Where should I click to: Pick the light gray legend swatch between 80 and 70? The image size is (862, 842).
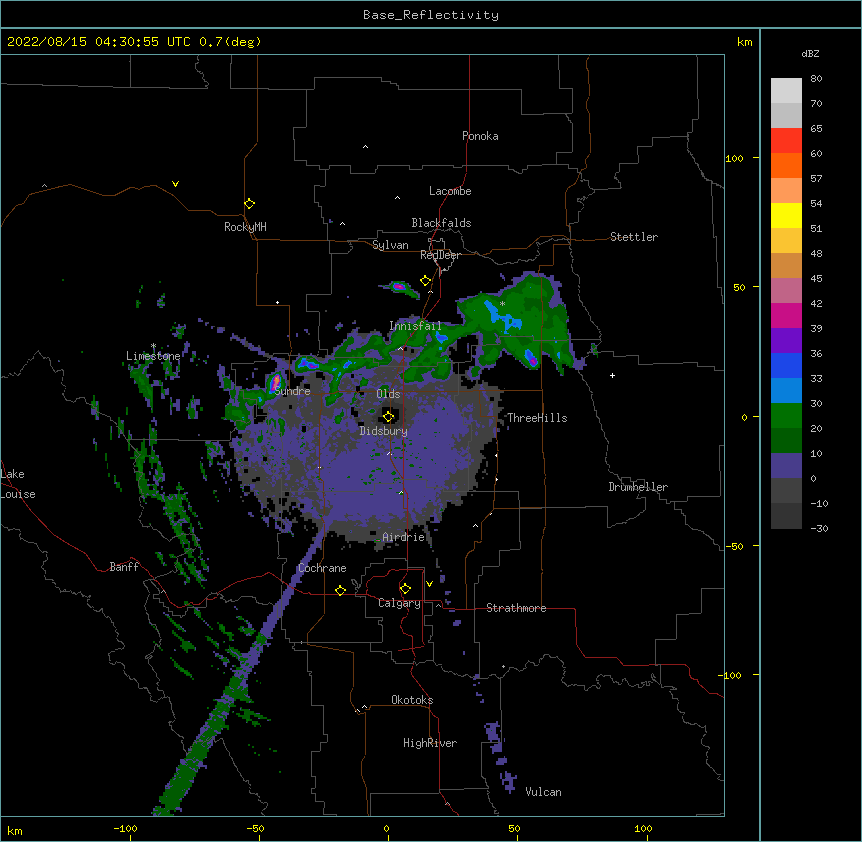point(786,91)
